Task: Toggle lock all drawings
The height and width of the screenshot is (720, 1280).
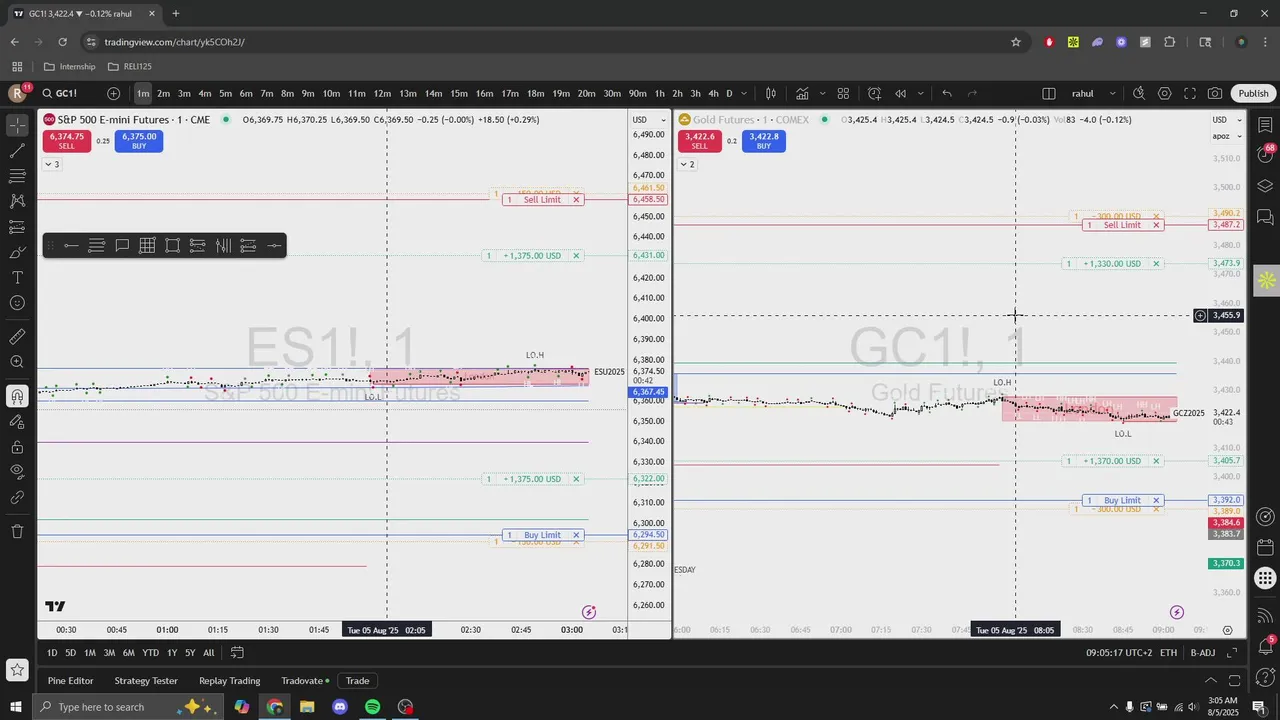Action: pyautogui.click(x=17, y=446)
